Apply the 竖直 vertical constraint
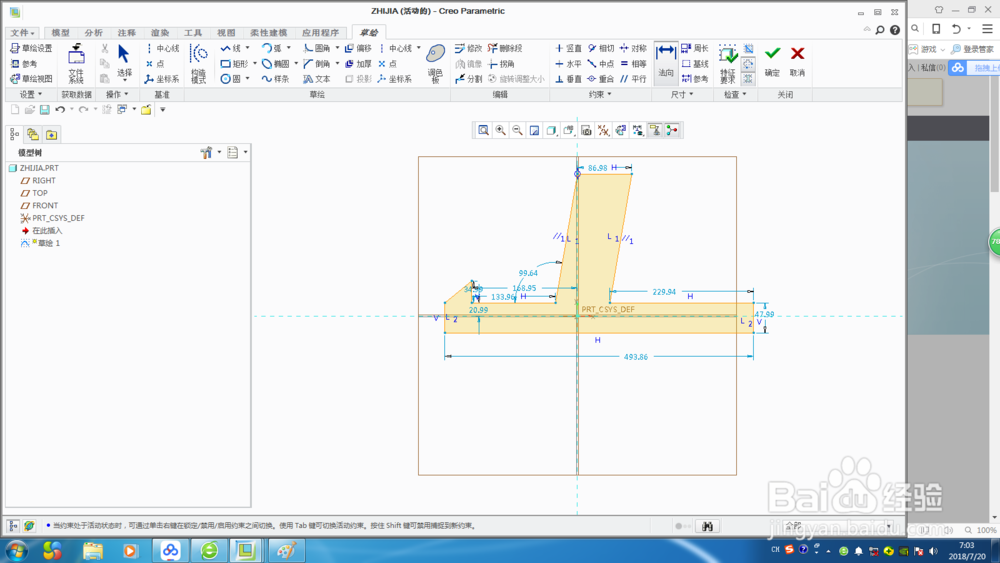The image size is (1000, 563). coord(568,48)
